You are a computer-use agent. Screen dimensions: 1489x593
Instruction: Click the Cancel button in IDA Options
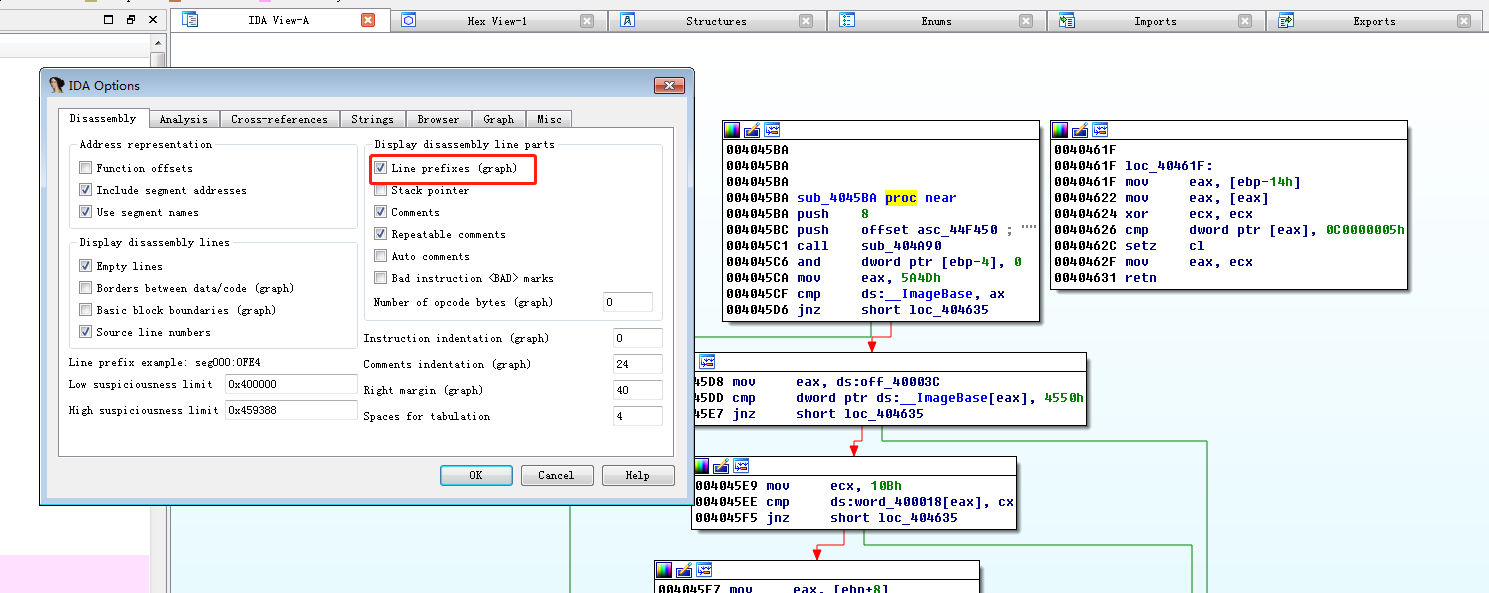click(556, 475)
